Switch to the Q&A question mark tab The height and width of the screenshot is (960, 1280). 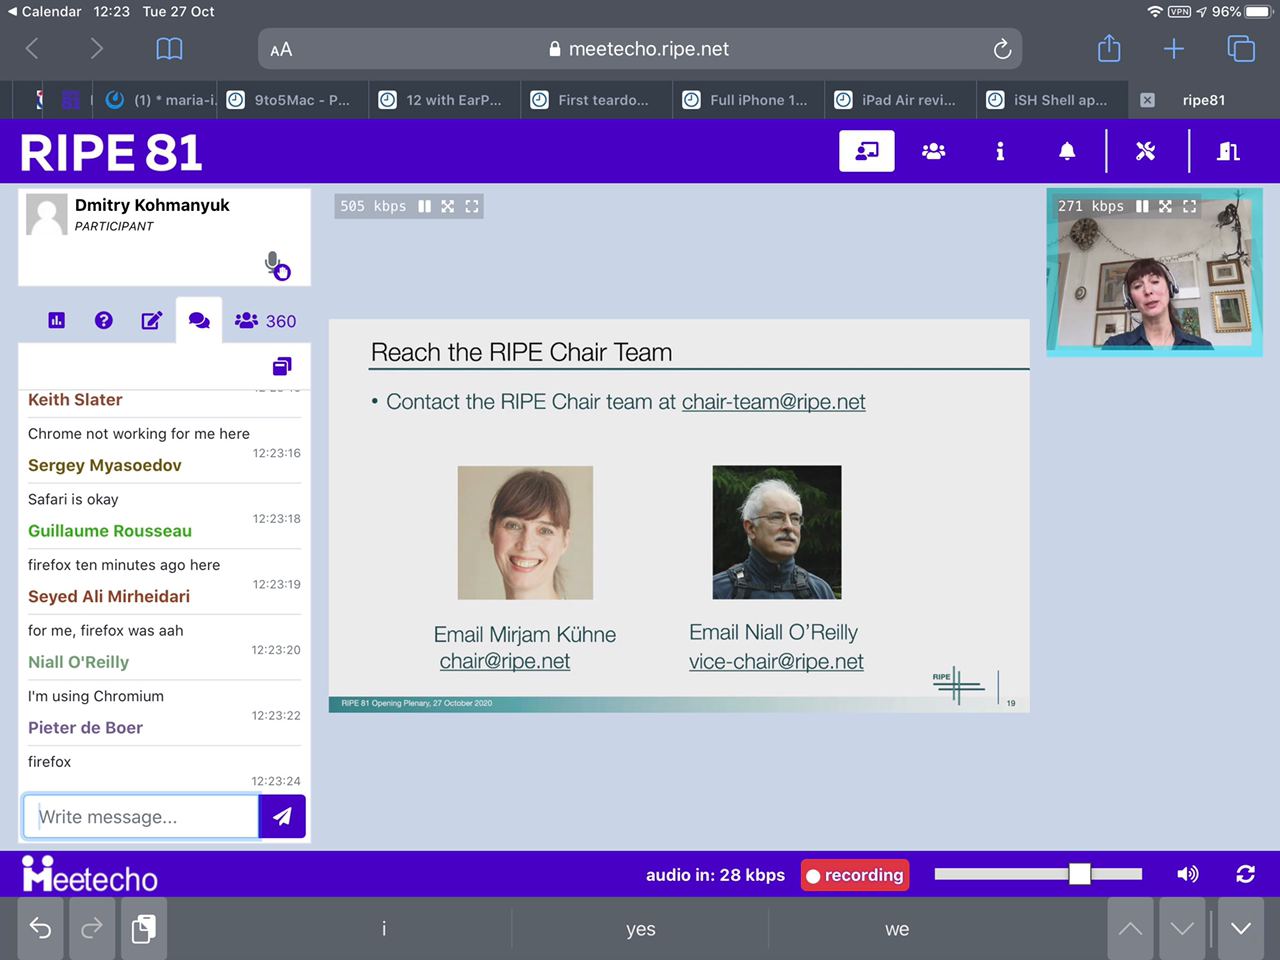point(103,320)
